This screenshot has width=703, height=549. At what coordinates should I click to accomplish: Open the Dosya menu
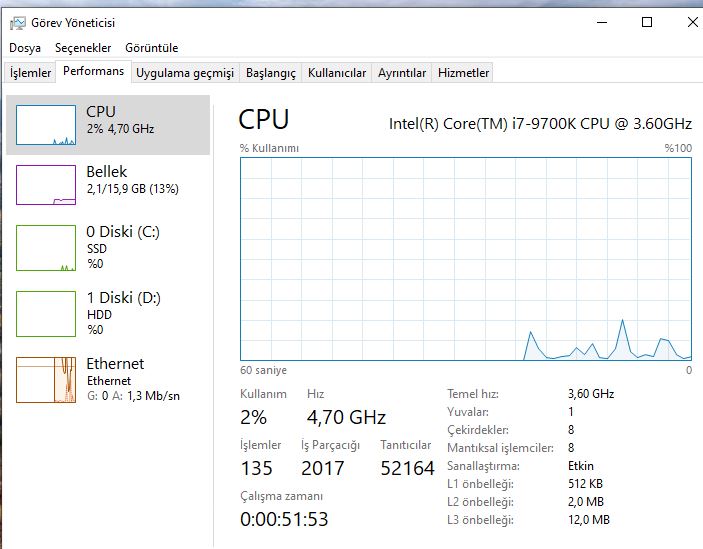tap(26, 48)
